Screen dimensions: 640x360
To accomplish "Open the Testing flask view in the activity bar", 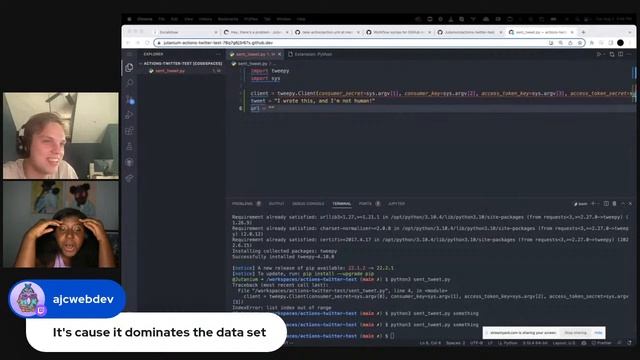I will [129, 147].
